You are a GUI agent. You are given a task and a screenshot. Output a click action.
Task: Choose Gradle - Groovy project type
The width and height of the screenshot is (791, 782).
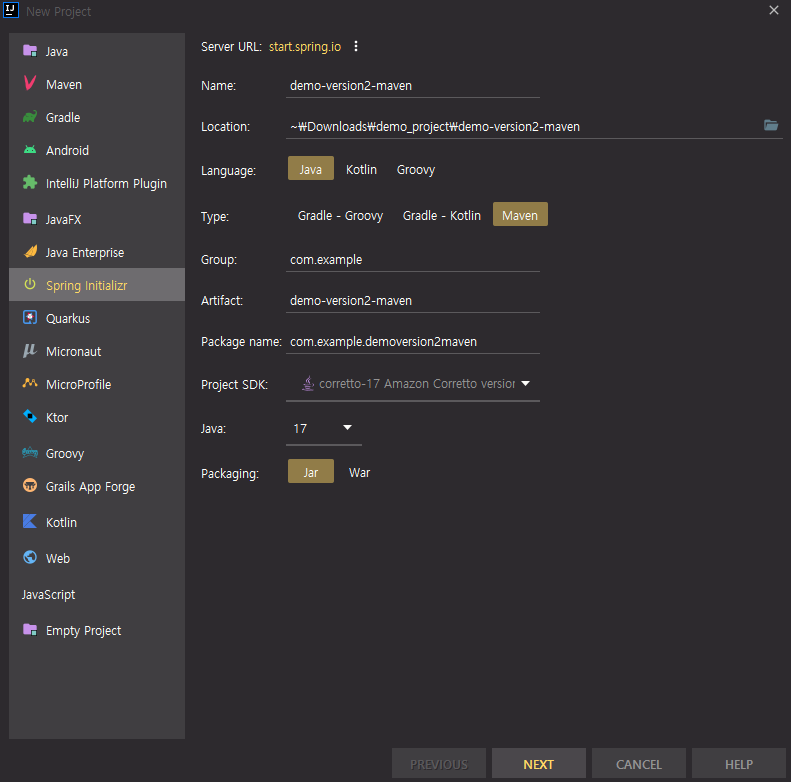(x=341, y=216)
